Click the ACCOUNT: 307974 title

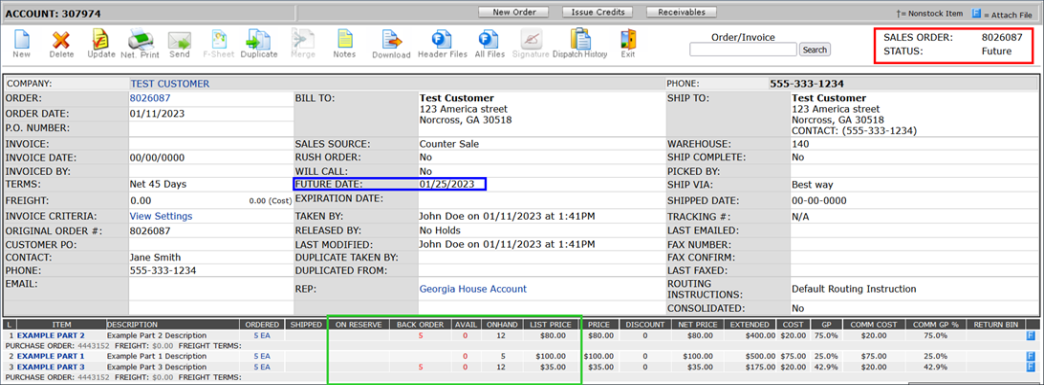tap(45, 13)
